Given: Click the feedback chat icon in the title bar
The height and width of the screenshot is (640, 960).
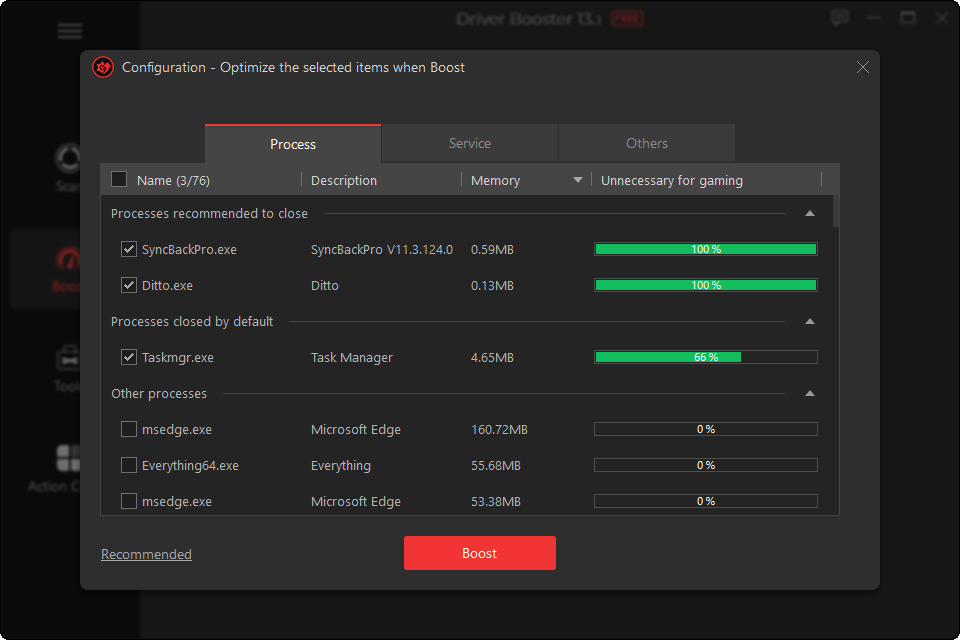Looking at the screenshot, I should [840, 18].
